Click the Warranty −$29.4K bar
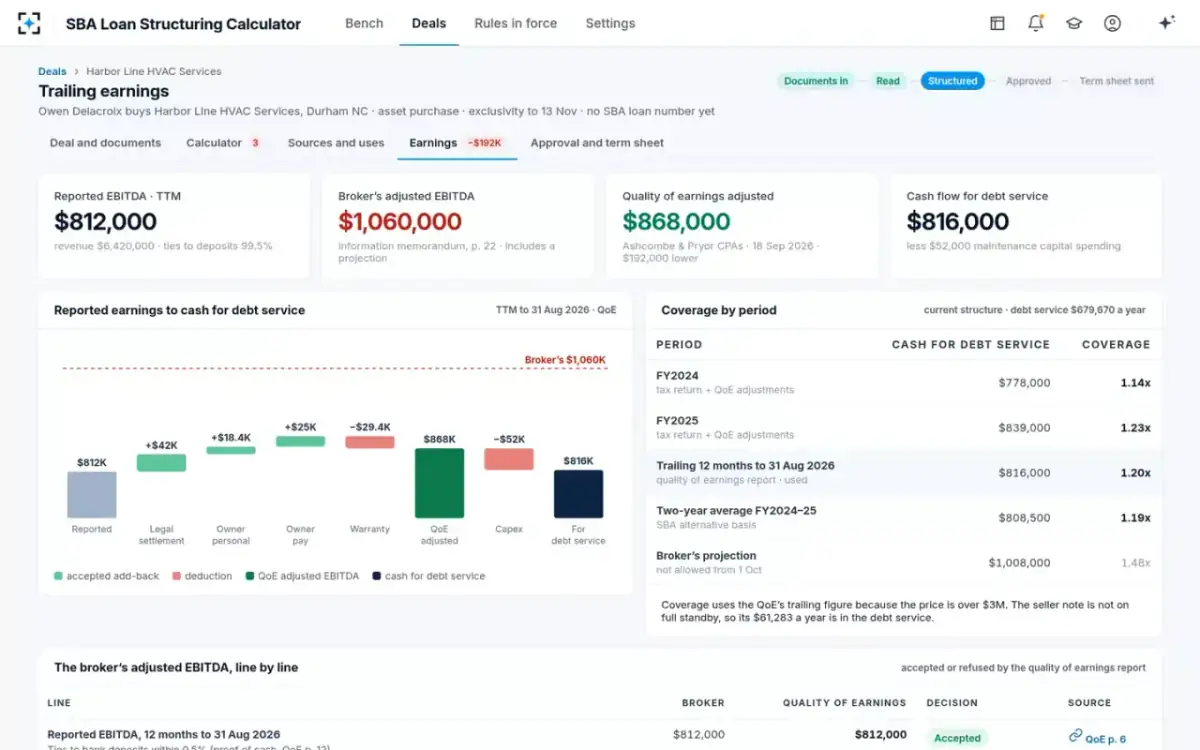Viewport: 1200px width, 750px height. click(x=370, y=442)
